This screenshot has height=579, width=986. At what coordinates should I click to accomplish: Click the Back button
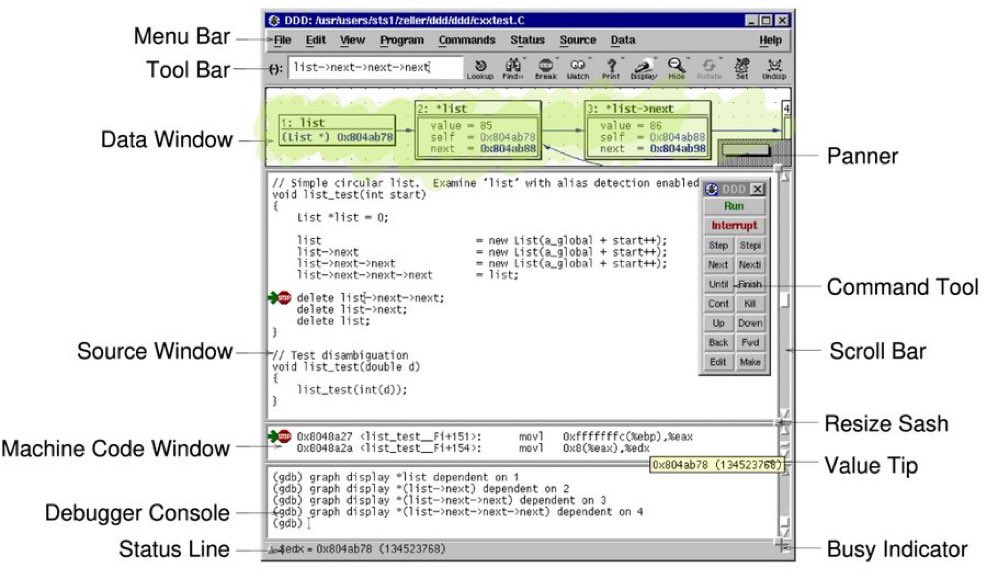pyautogui.click(x=718, y=343)
